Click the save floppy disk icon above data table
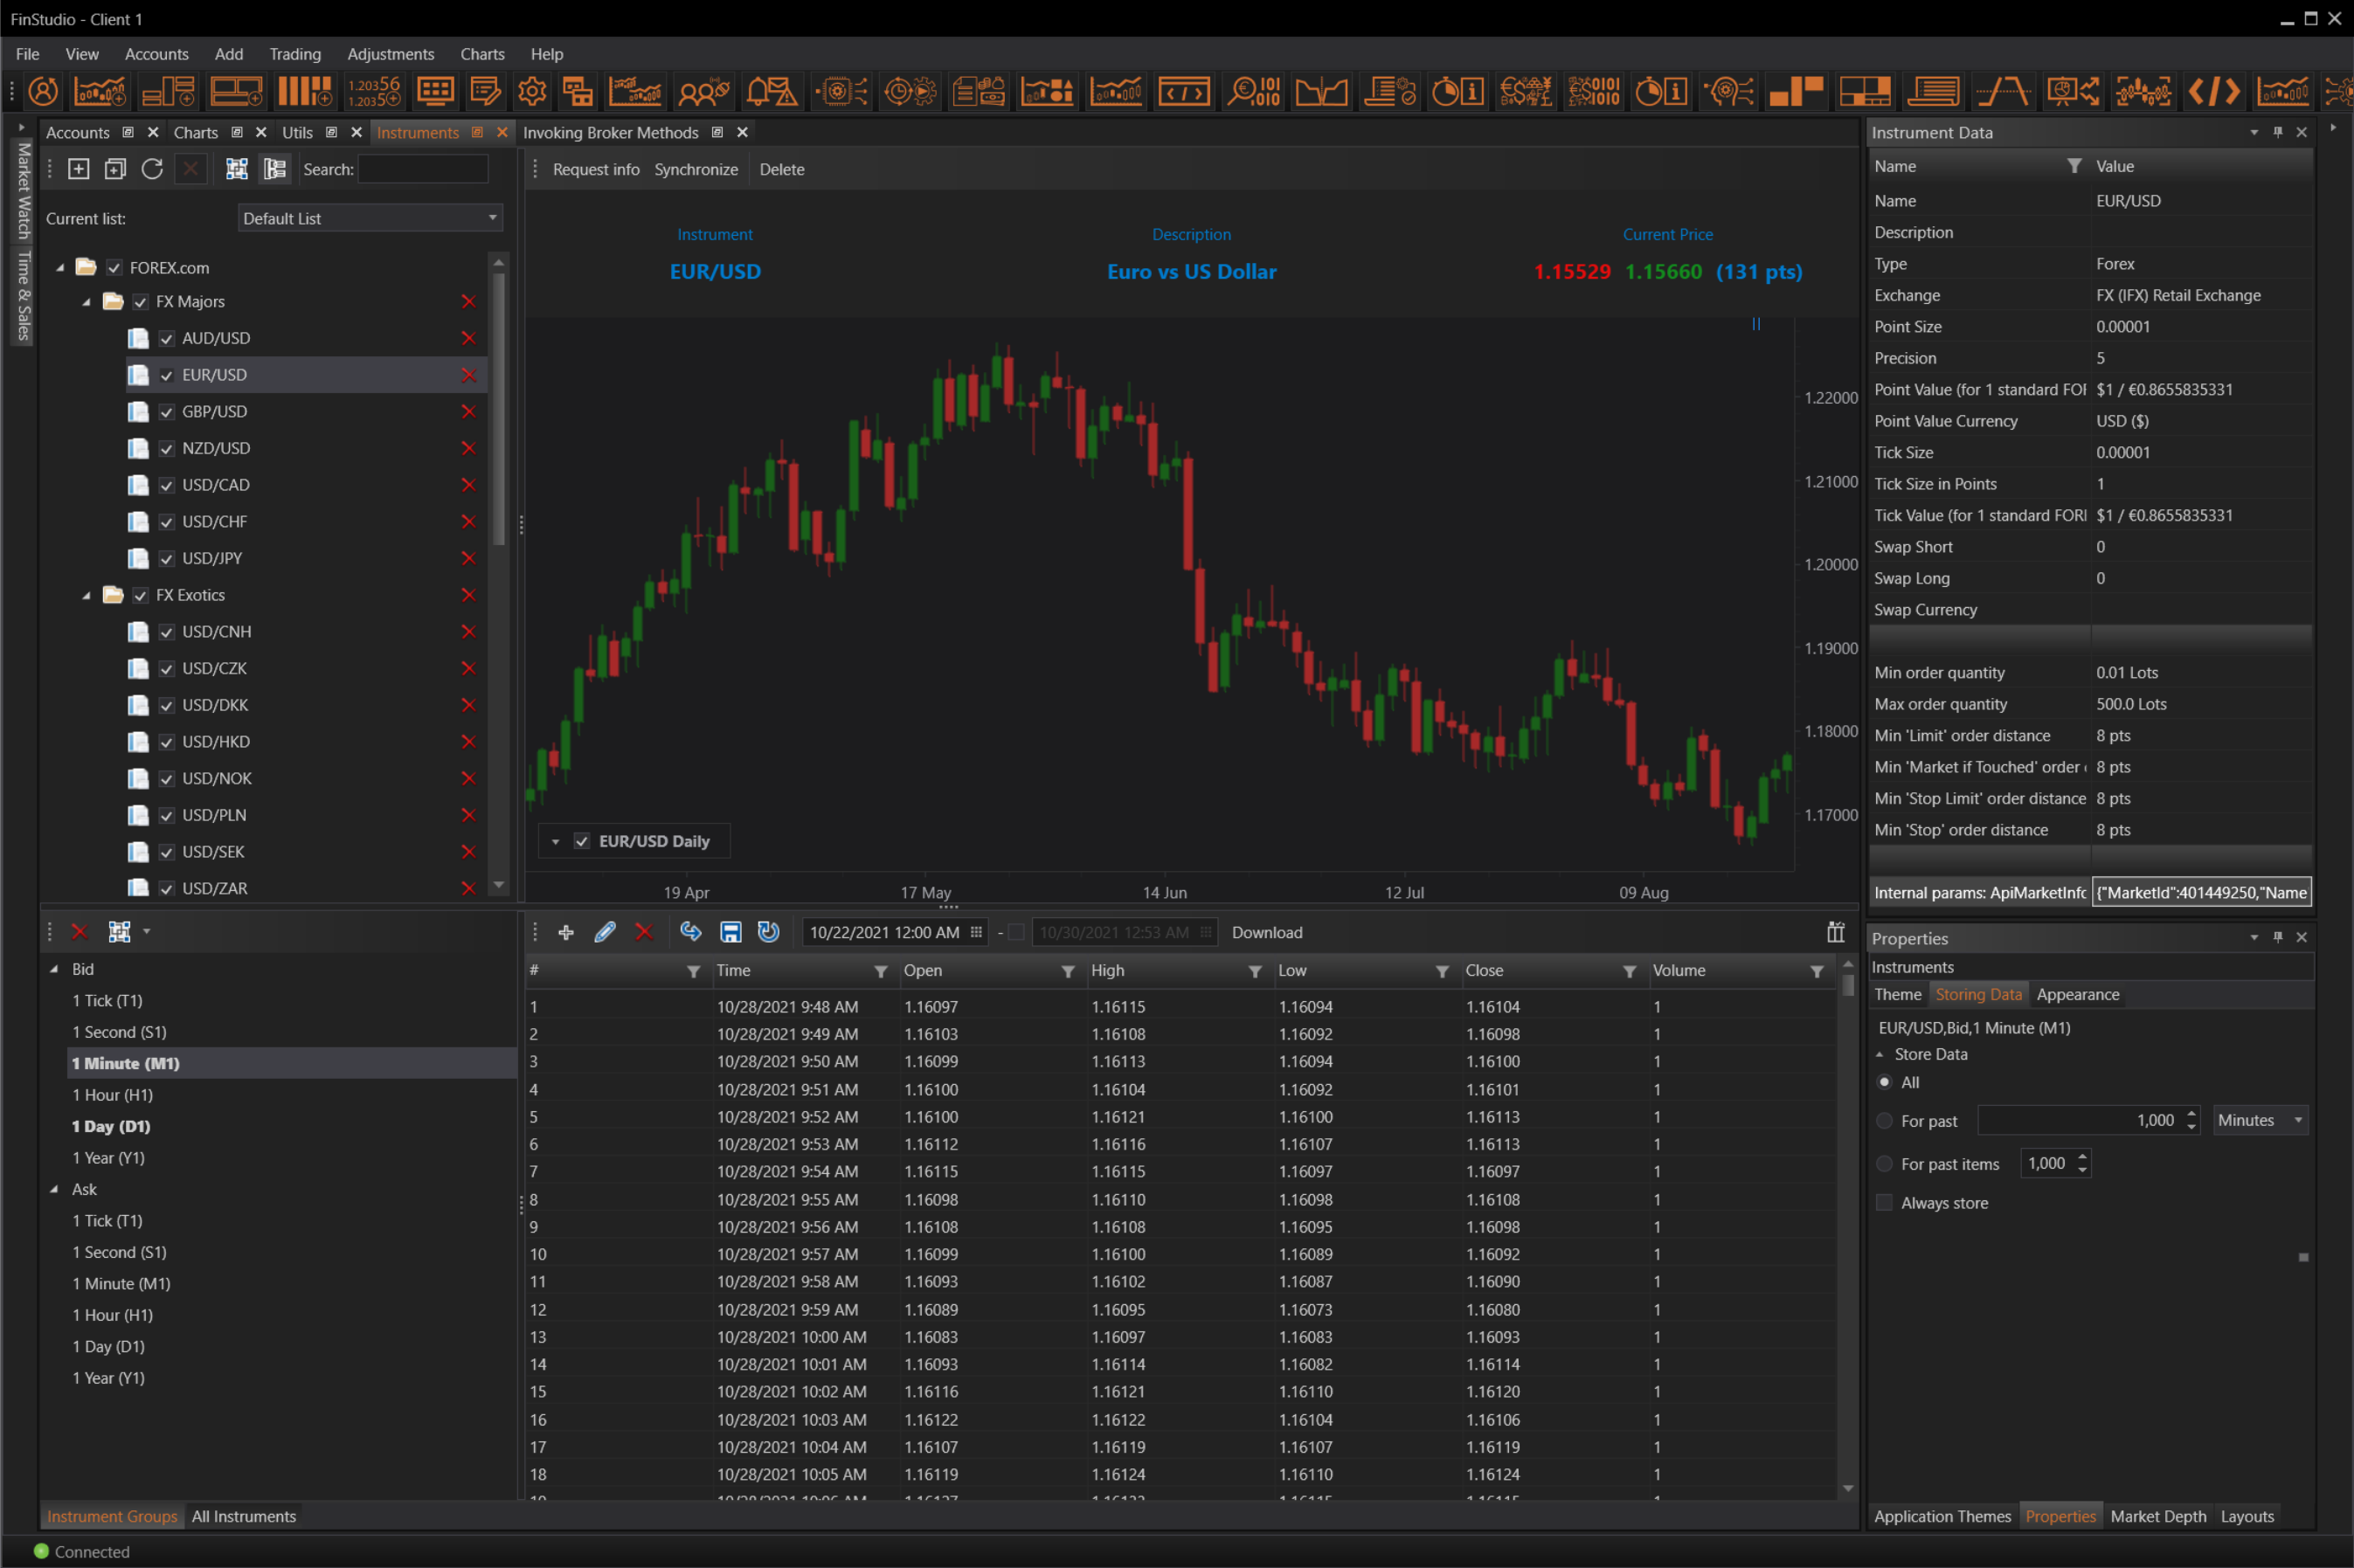Image resolution: width=2354 pixels, height=1568 pixels. tap(731, 932)
